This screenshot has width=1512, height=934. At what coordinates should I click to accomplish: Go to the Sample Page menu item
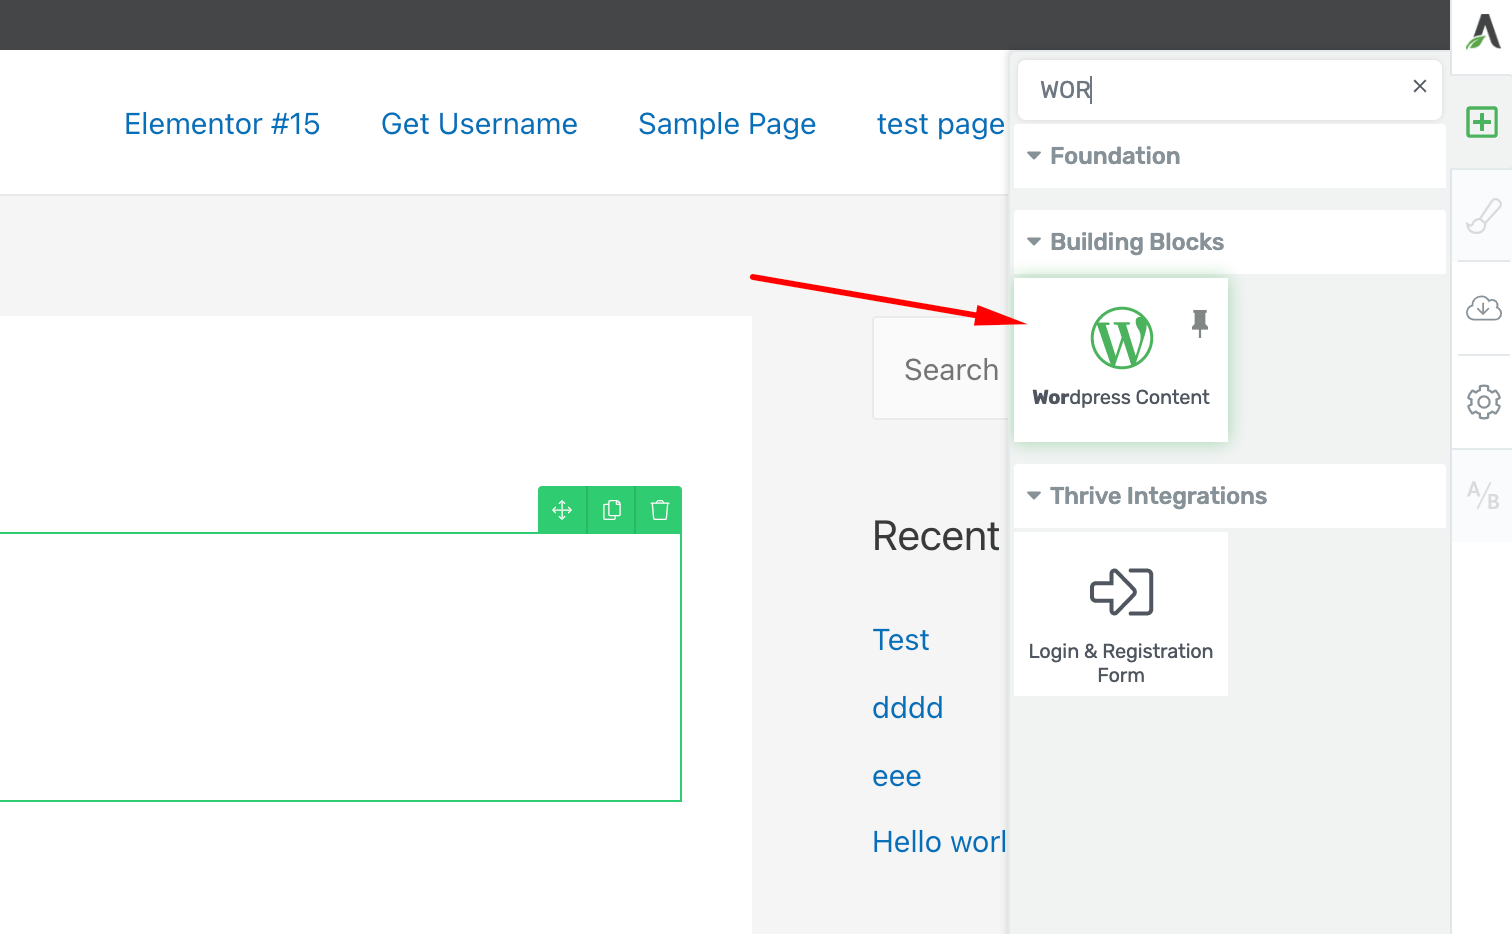[727, 124]
